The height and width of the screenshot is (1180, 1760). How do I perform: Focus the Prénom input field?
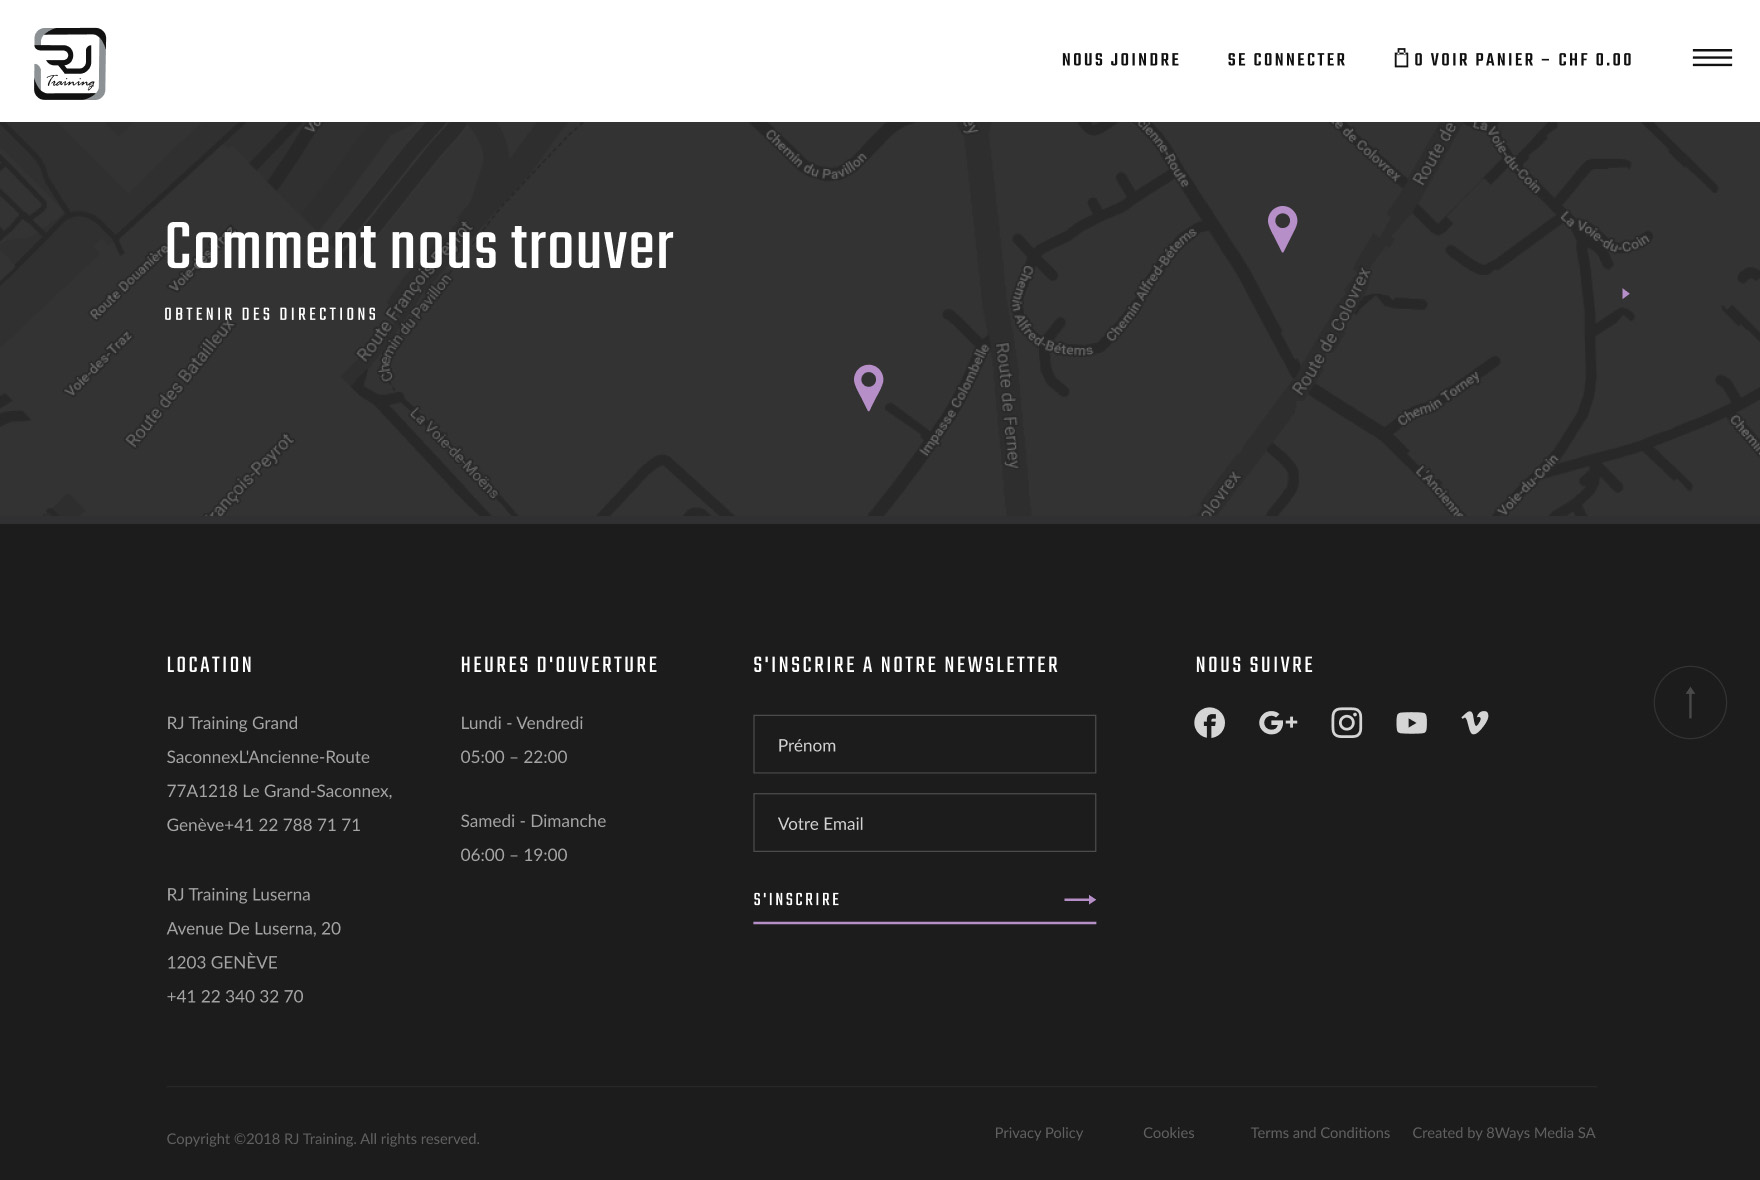pyautogui.click(x=924, y=745)
